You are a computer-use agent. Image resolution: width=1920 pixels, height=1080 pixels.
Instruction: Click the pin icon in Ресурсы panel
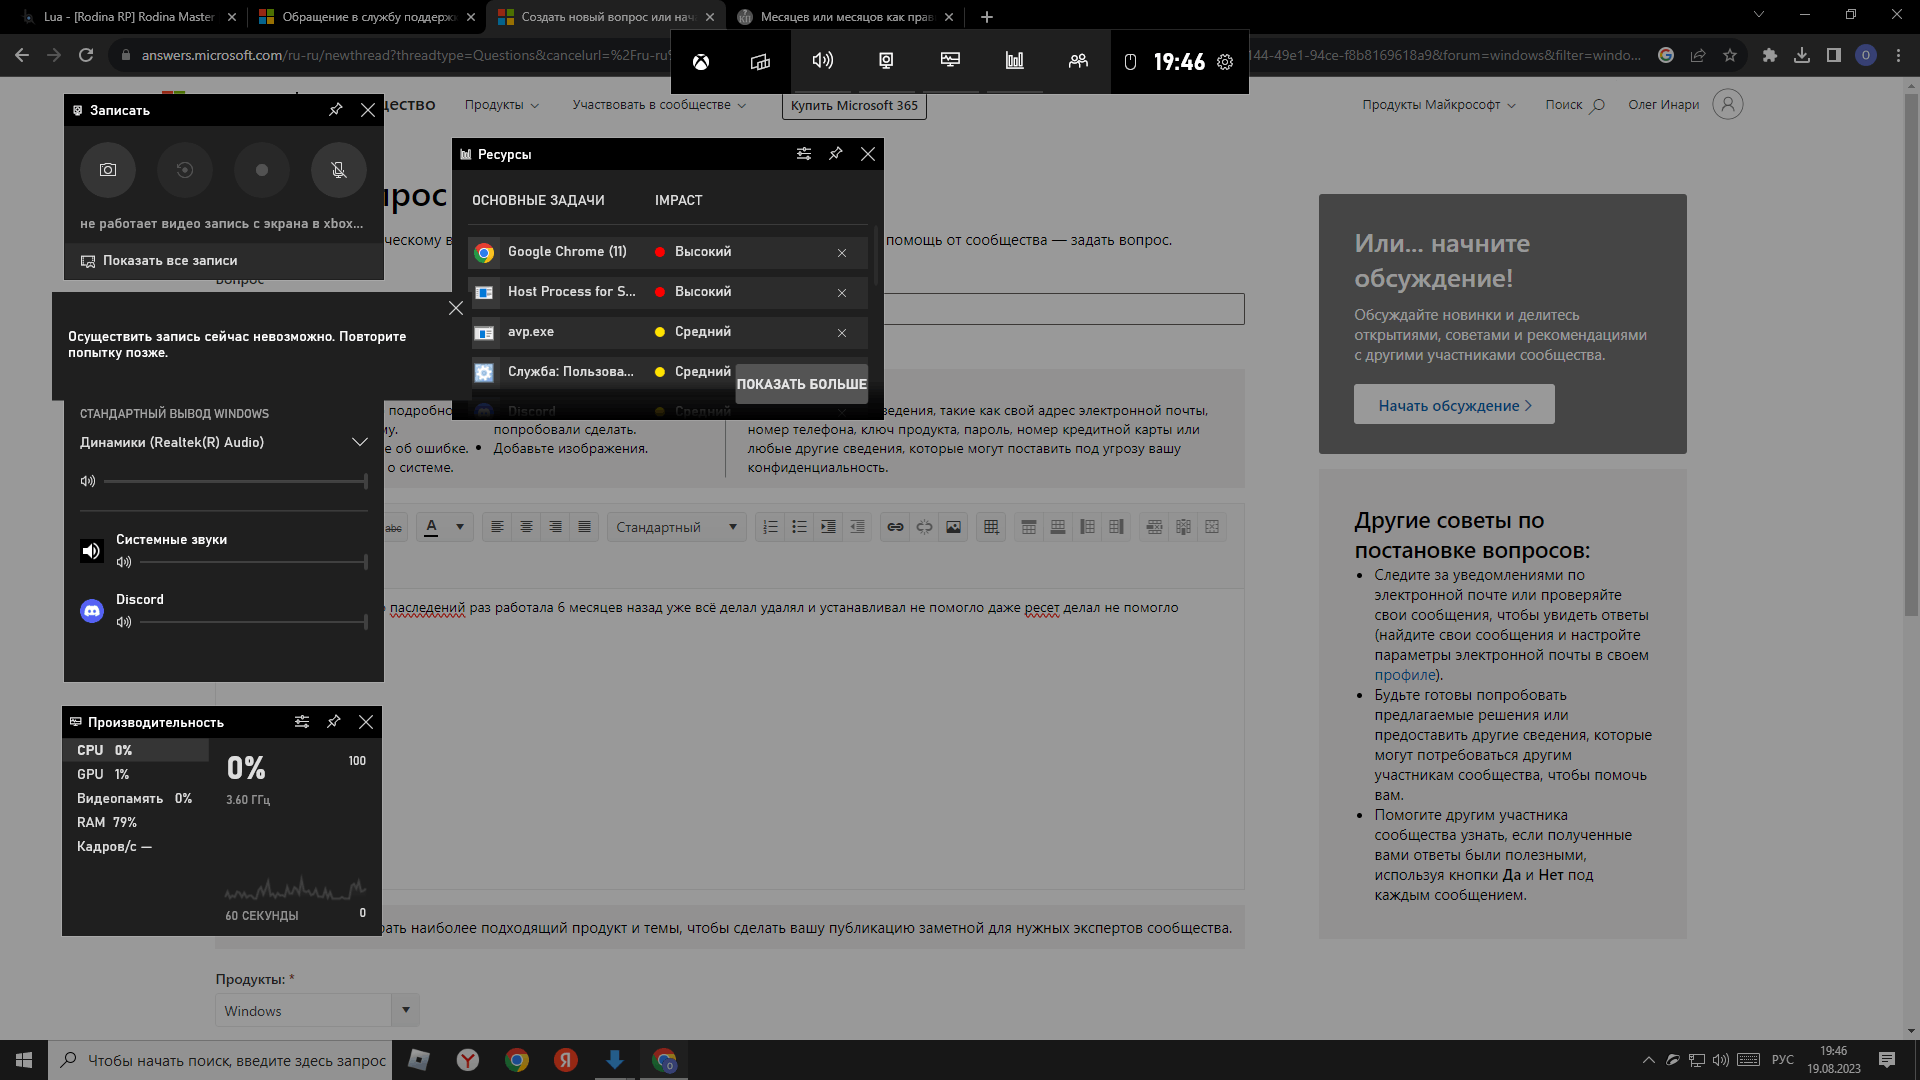pyautogui.click(x=836, y=153)
